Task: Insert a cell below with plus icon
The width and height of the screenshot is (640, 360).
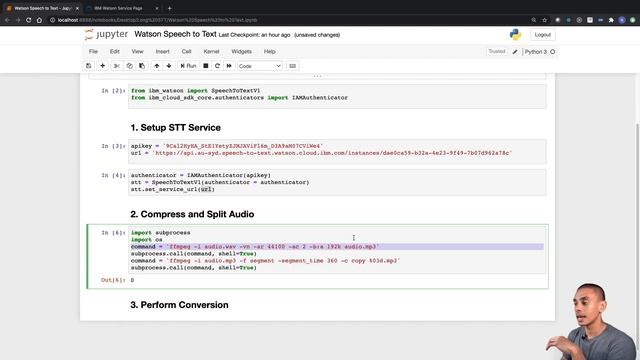Action: coord(102,66)
